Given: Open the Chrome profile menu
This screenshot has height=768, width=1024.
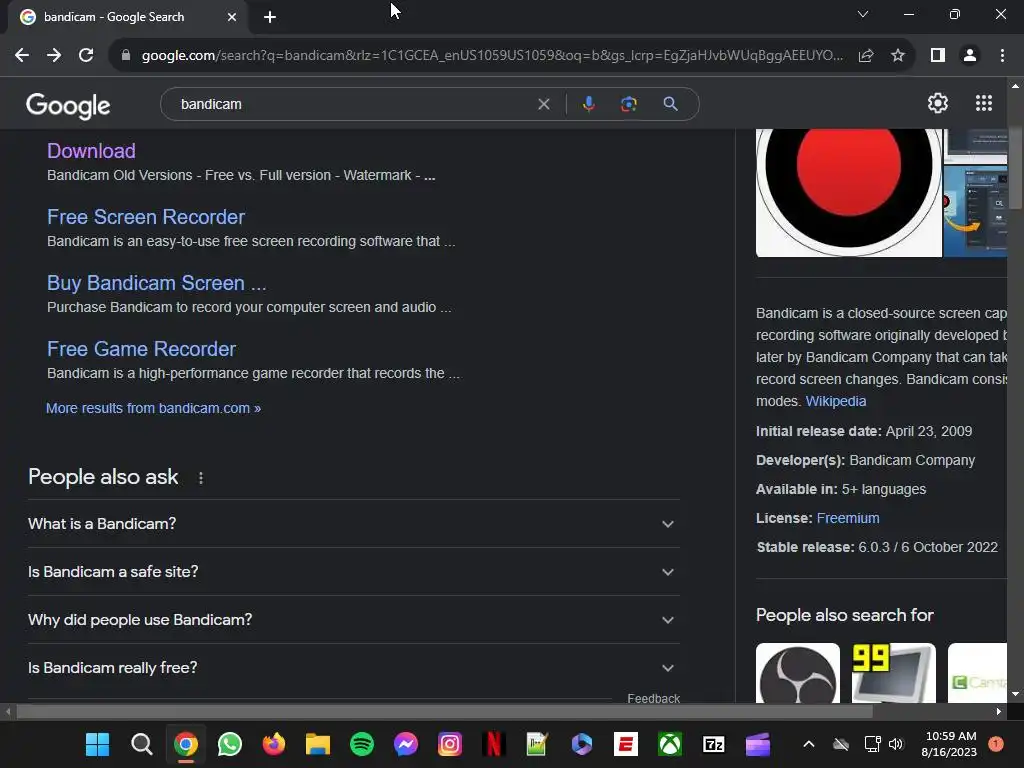Looking at the screenshot, I should point(970,56).
